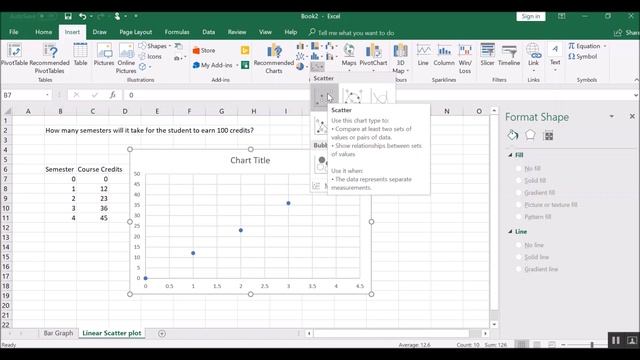Screen dimensions: 640x360
Task: Switch to the Bar Graph sheet tab
Action: pyautogui.click(x=58, y=333)
